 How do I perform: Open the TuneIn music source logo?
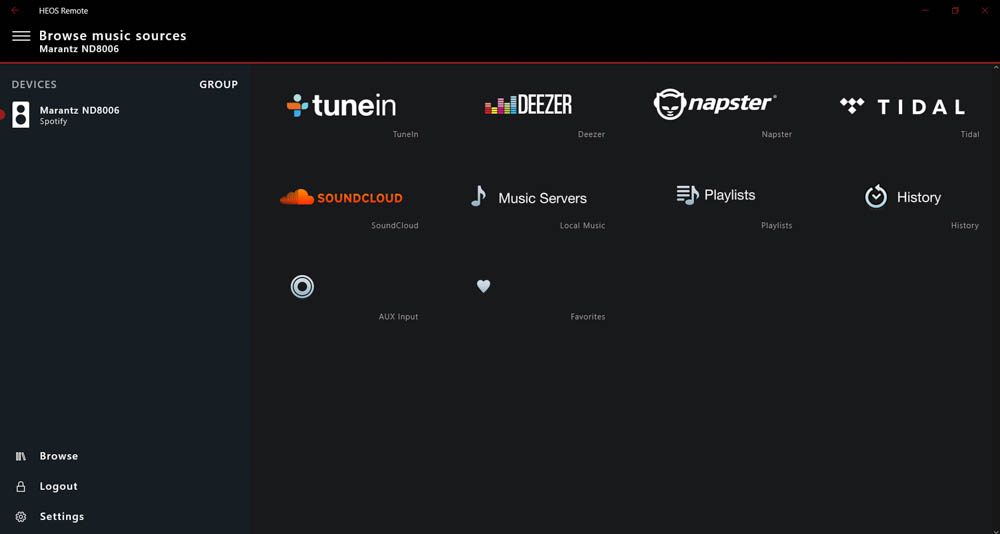(341, 105)
